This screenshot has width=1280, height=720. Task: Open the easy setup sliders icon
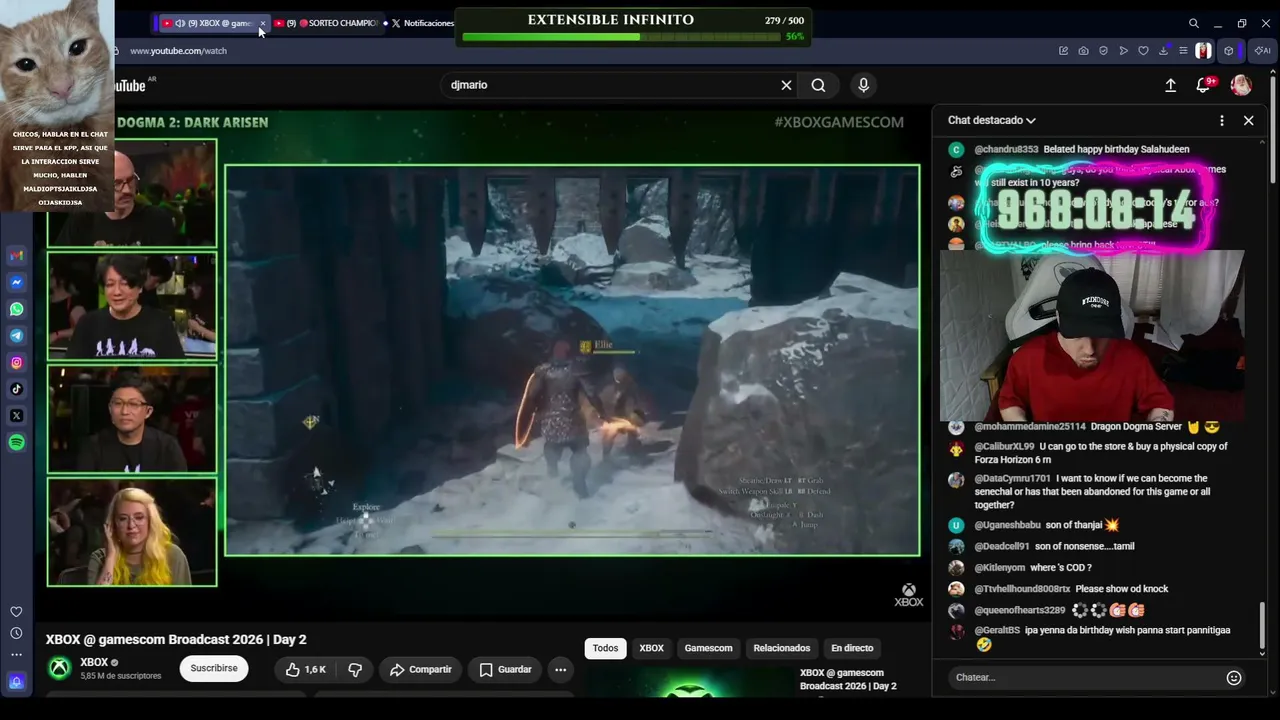click(1183, 51)
